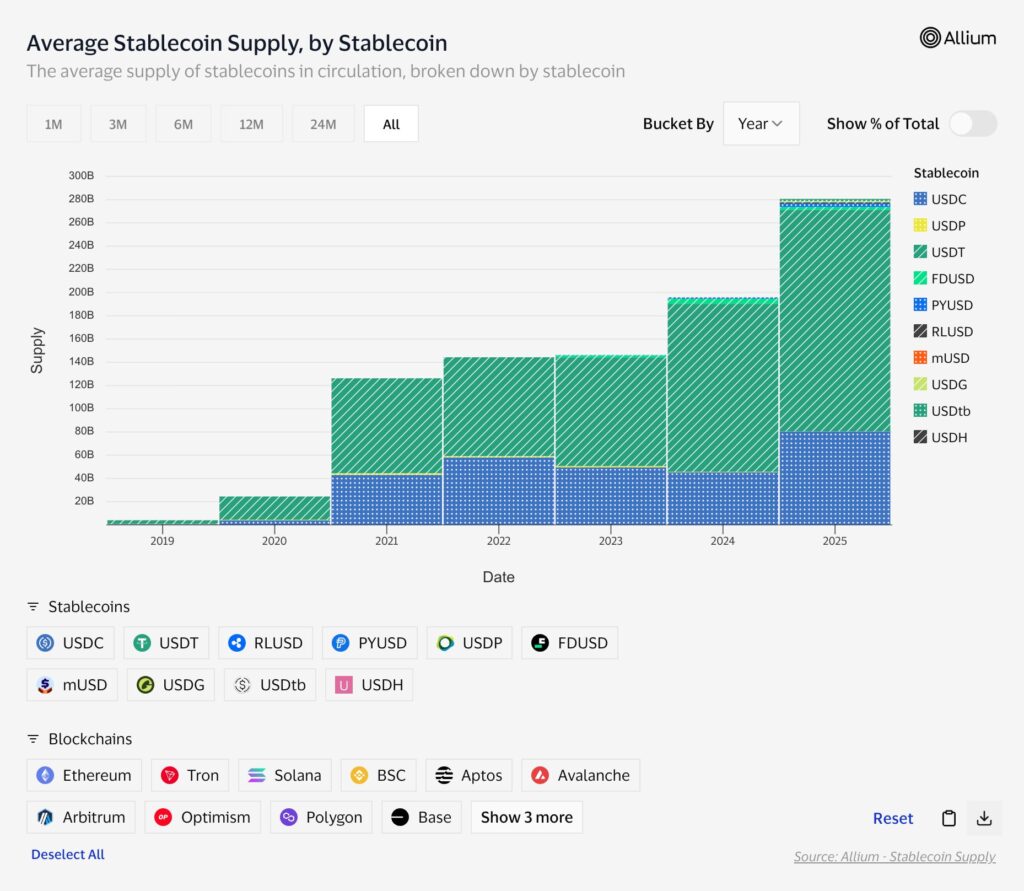
Task: Click the Deselect All link
Action: click(67, 854)
